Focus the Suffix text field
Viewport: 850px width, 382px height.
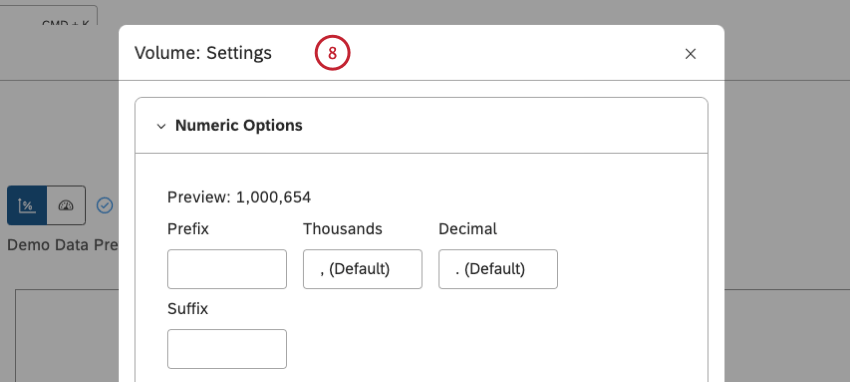[227, 349]
